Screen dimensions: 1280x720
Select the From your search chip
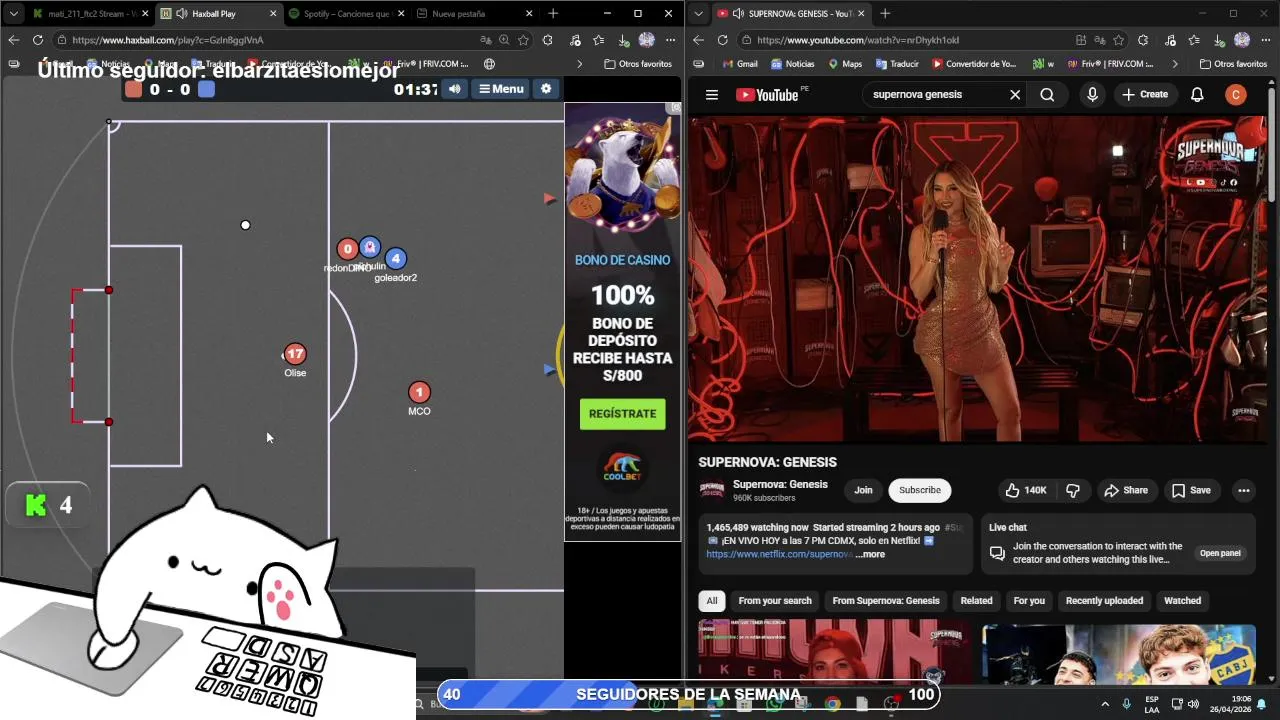(775, 601)
